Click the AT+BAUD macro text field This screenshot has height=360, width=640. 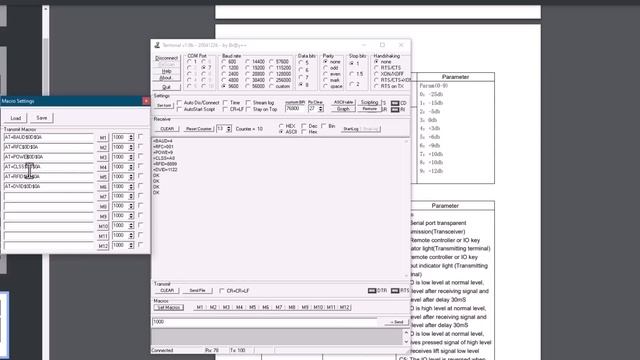tap(49, 138)
